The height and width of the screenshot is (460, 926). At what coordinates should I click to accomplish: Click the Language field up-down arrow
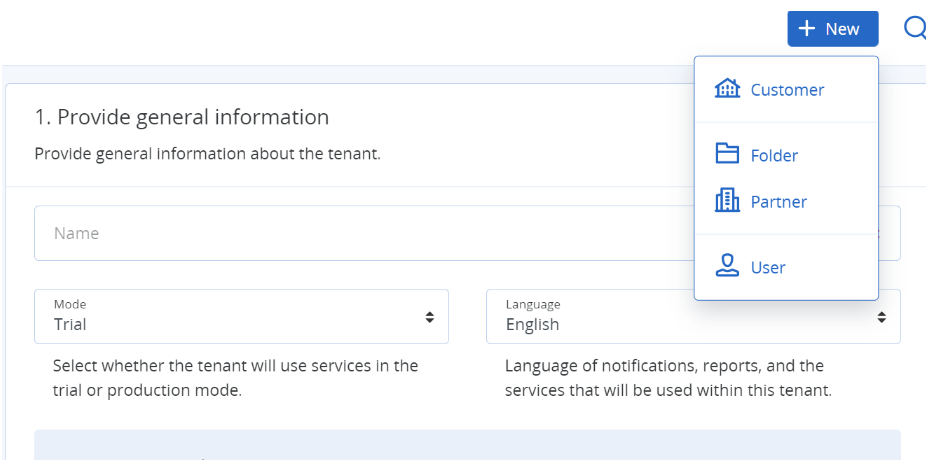coord(882,317)
